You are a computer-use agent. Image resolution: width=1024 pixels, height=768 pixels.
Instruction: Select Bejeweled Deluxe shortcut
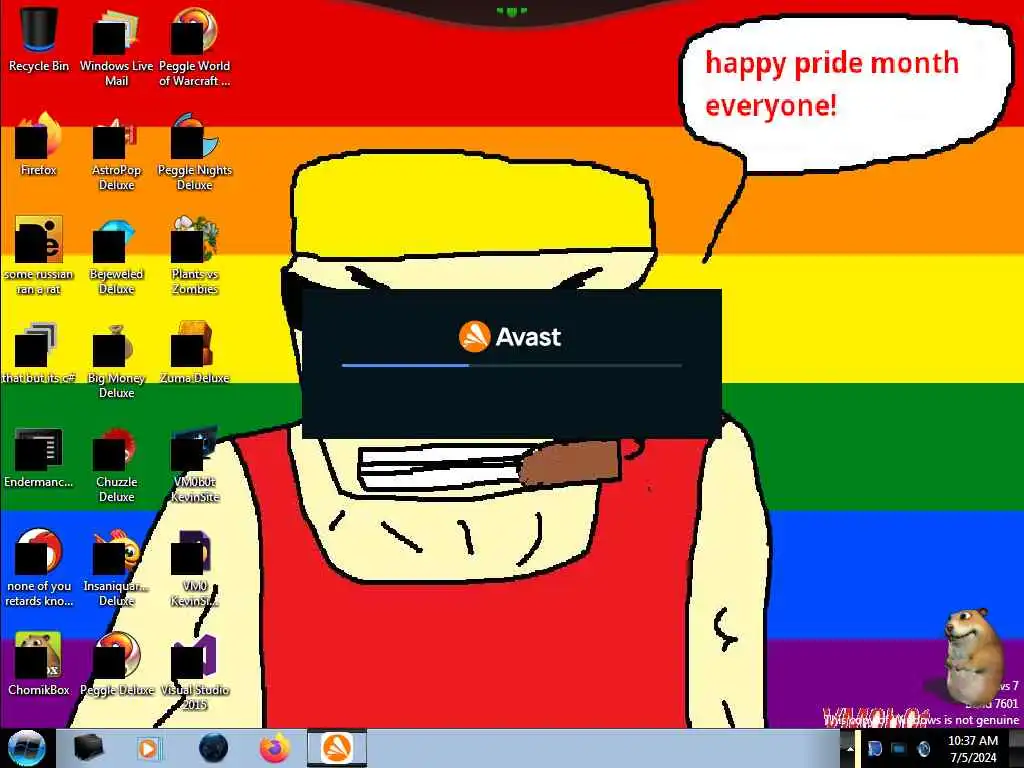(x=116, y=256)
